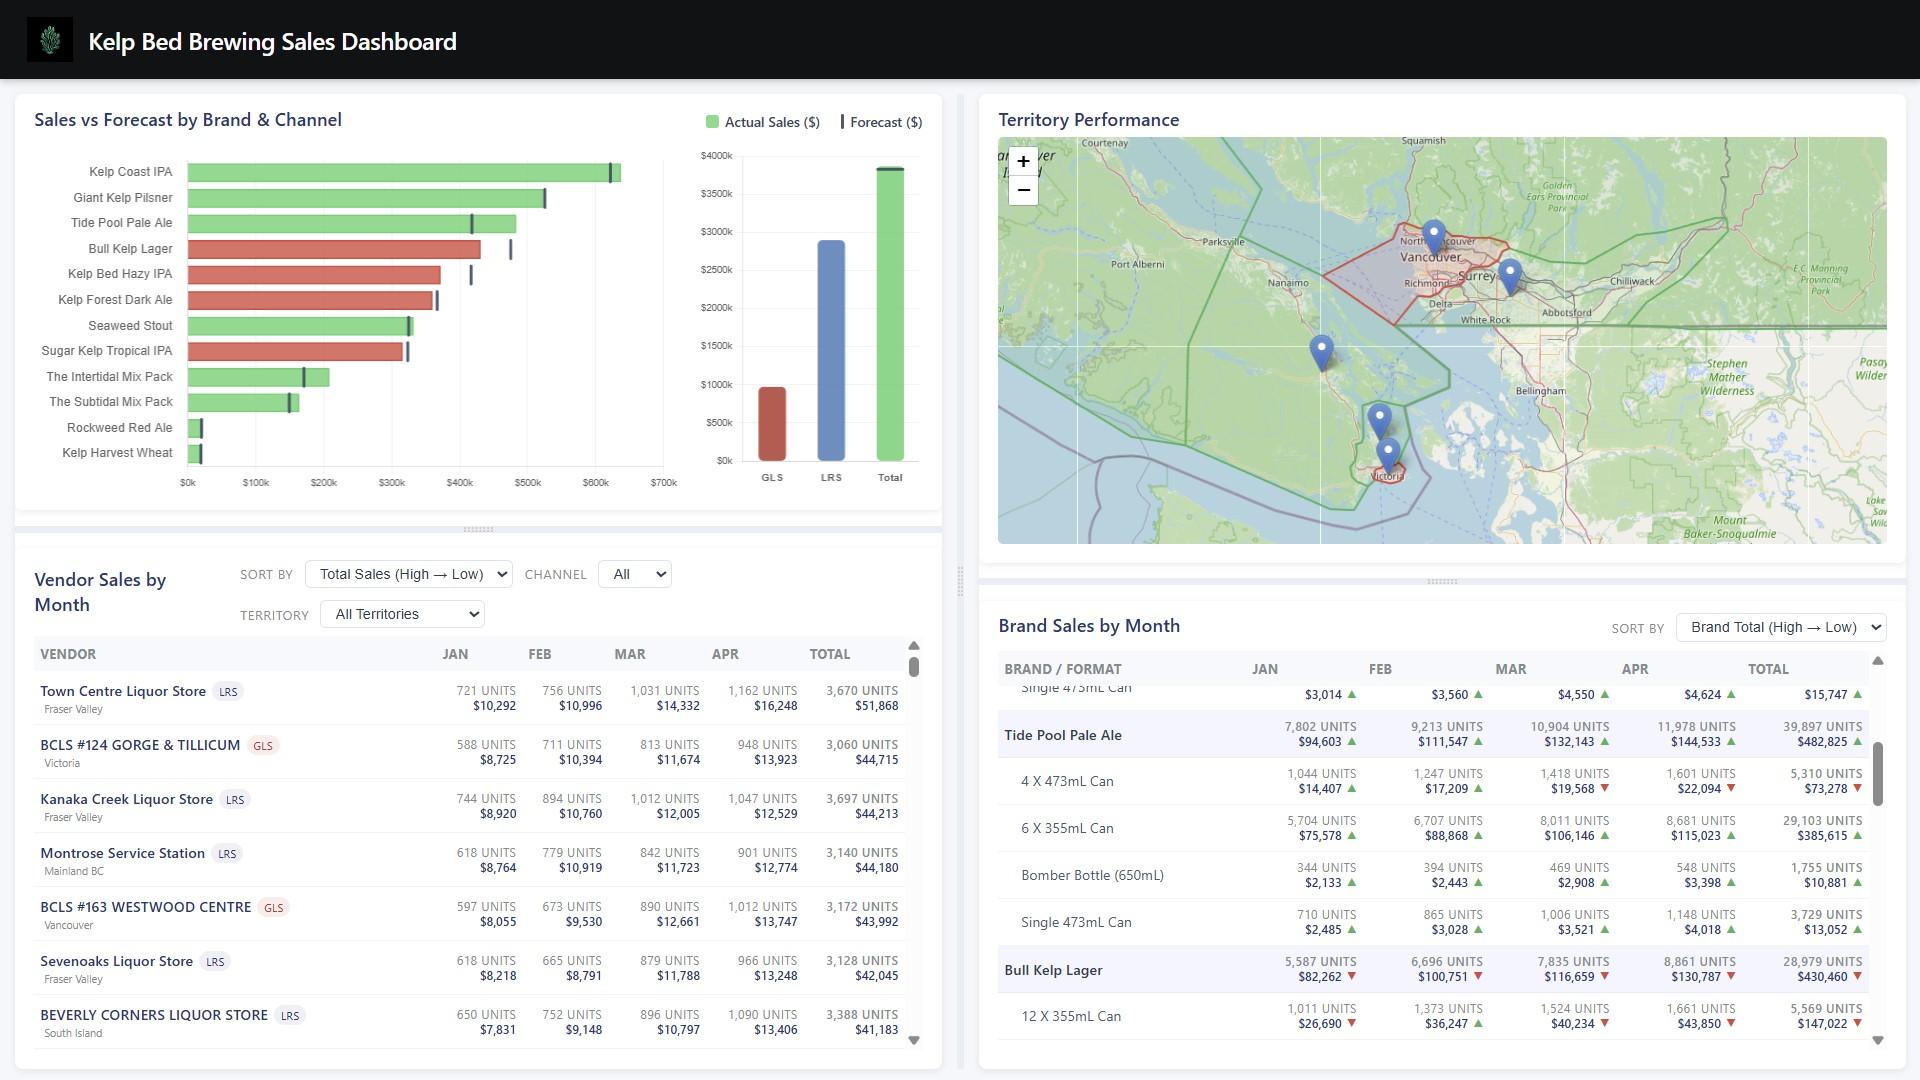Click zoom in on the Territory Performance map
The width and height of the screenshot is (1920, 1080).
click(x=1023, y=161)
